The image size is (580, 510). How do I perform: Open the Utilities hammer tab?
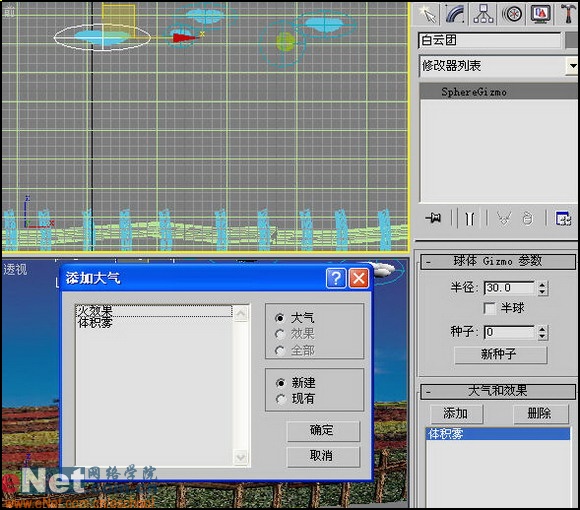pyautogui.click(x=569, y=14)
